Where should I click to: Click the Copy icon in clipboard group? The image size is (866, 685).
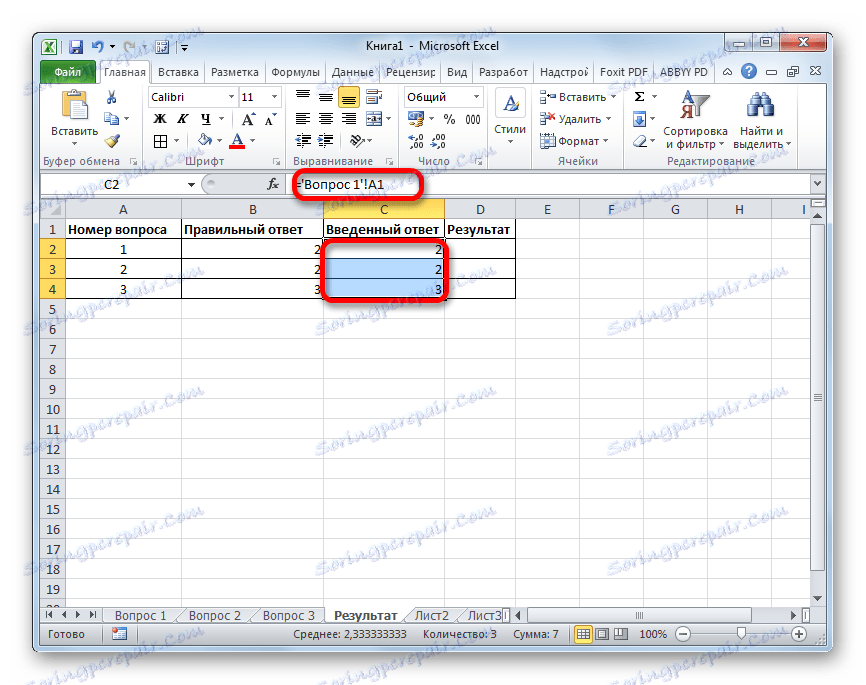point(111,119)
